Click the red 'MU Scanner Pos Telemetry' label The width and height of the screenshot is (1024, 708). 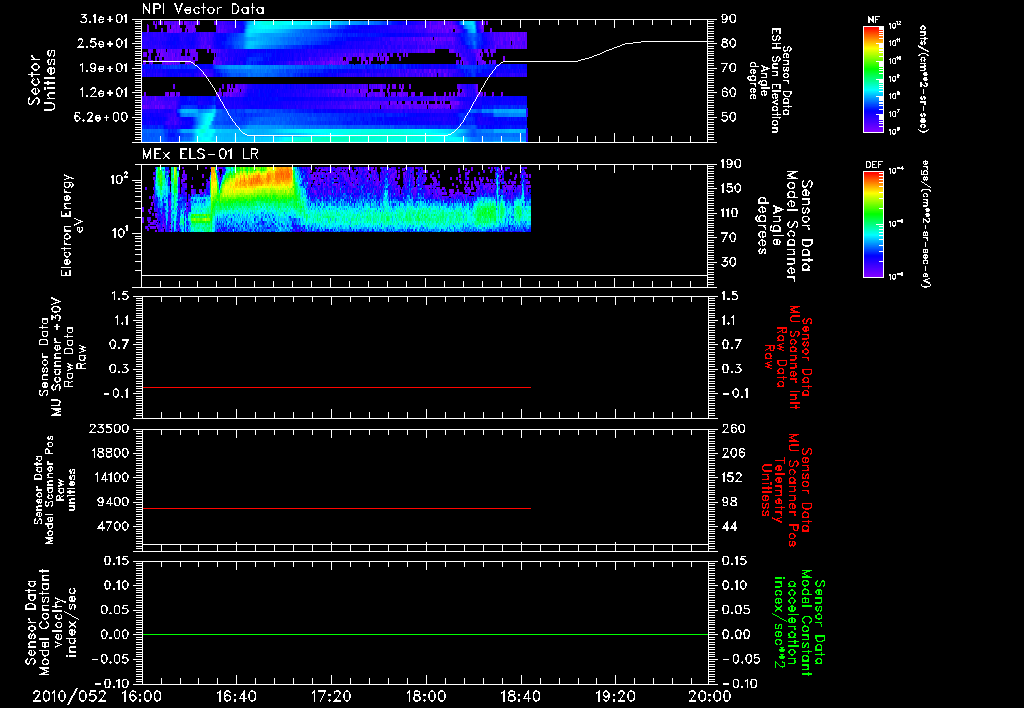coord(786,490)
